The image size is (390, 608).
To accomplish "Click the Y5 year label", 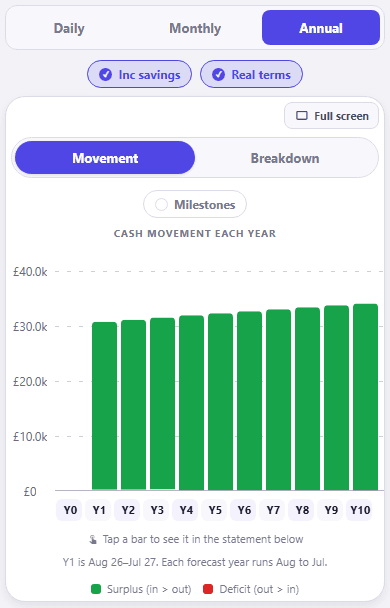I will click(x=215, y=510).
